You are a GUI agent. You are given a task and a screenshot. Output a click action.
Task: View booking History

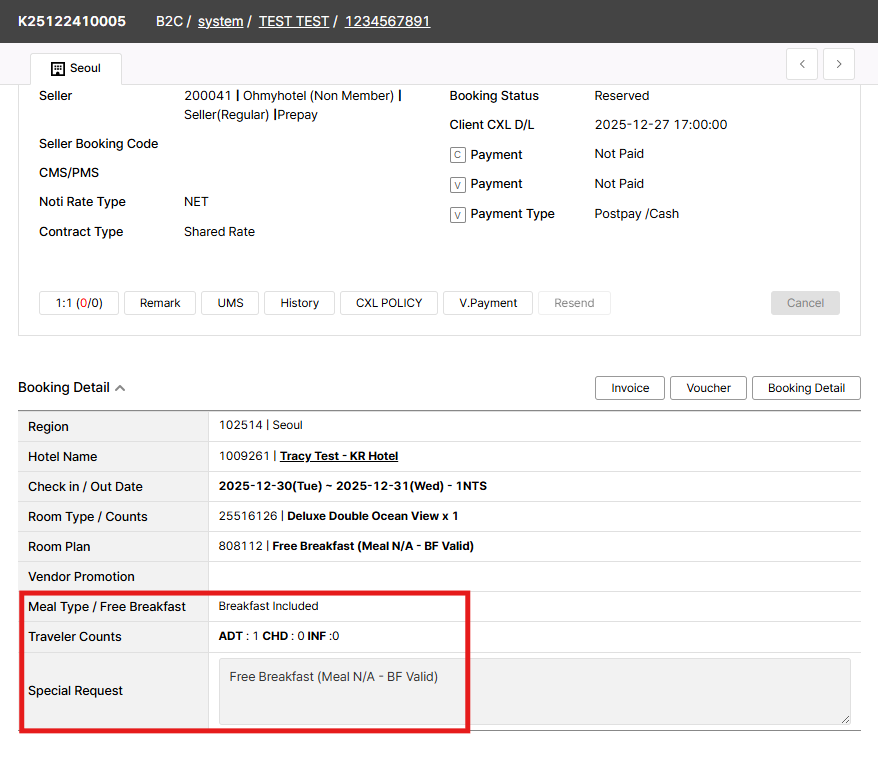click(299, 303)
